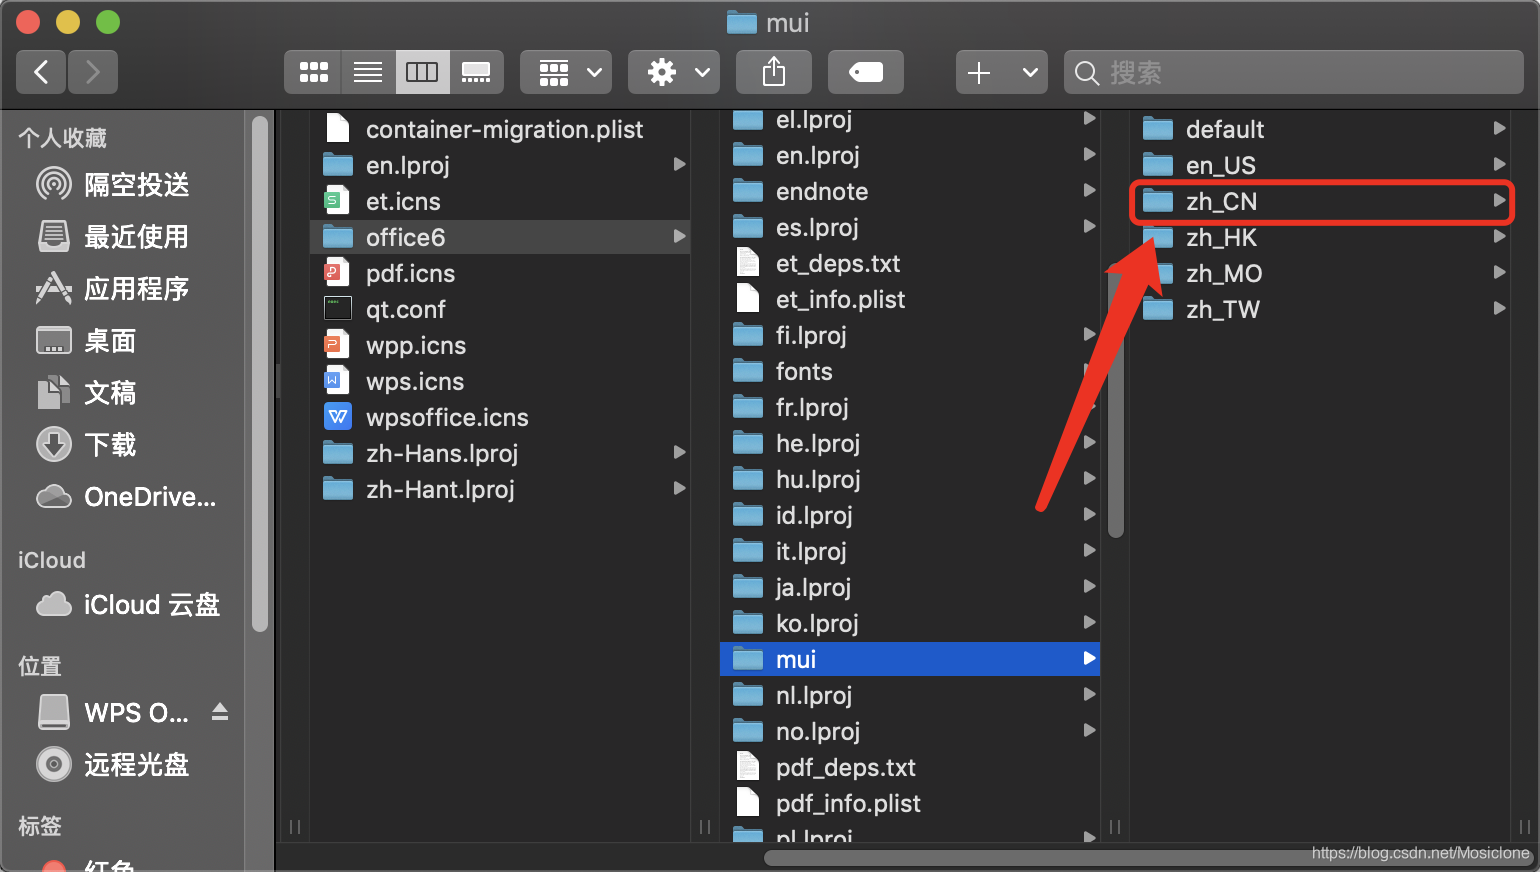Select the qt.conf file
Viewport: 1540px width, 872px height.
[x=500, y=309]
